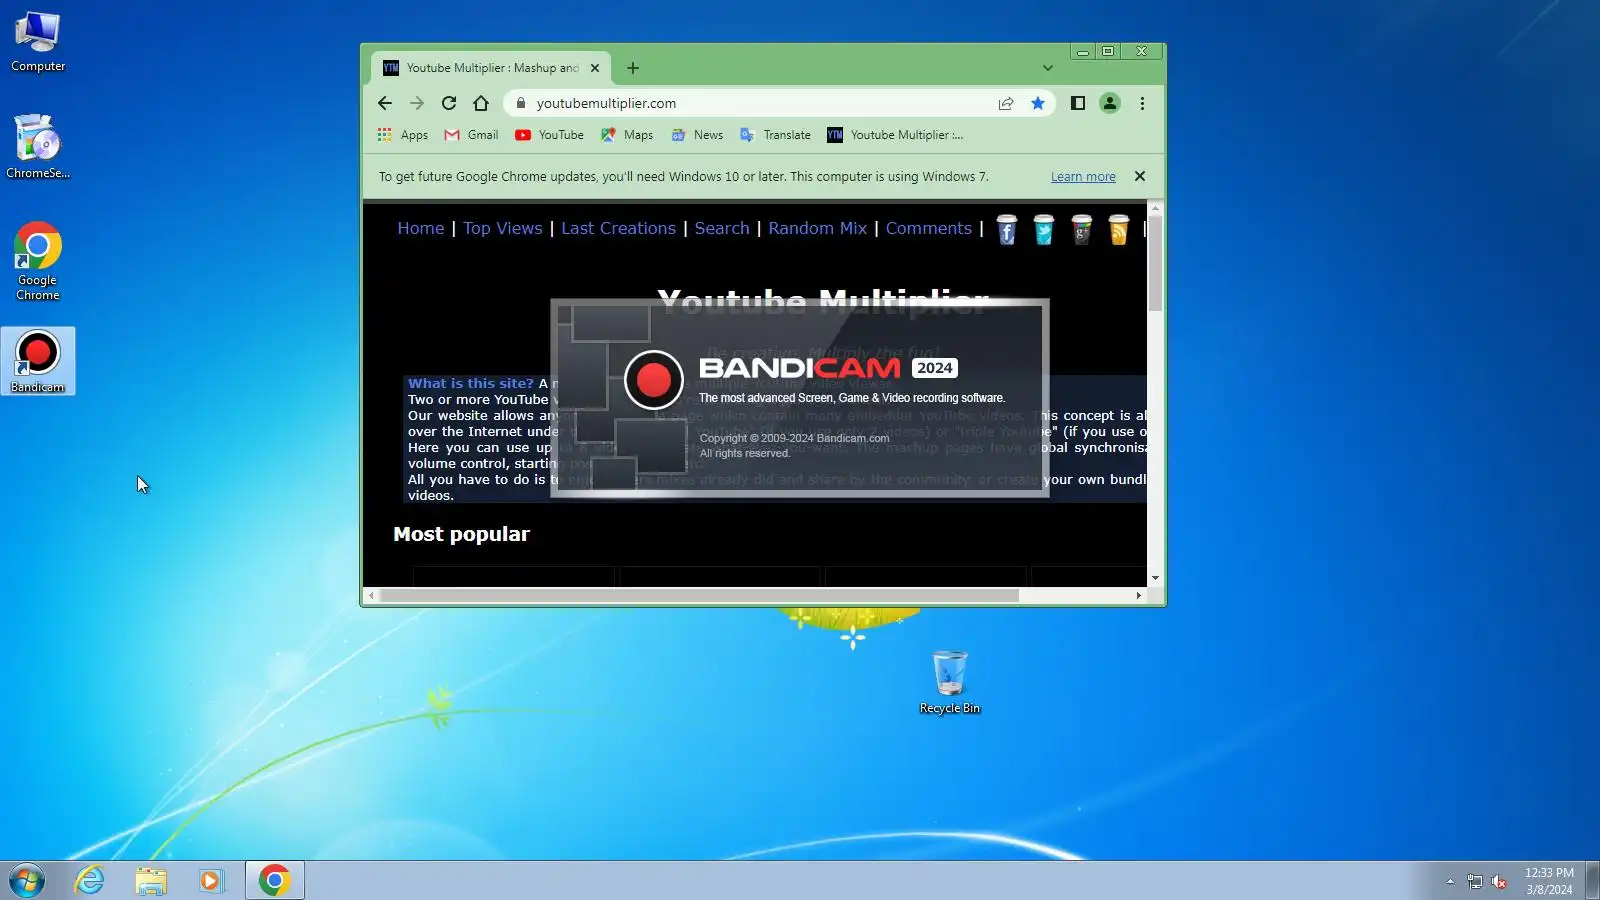
Task: Open the Windows Start menu
Action: [27, 880]
